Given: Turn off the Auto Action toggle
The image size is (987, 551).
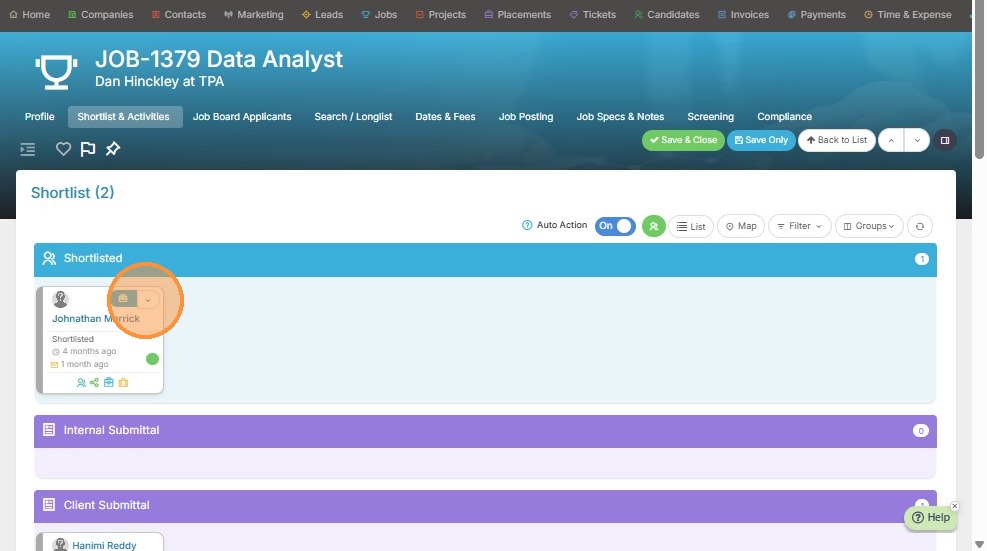Looking at the screenshot, I should tap(615, 226).
